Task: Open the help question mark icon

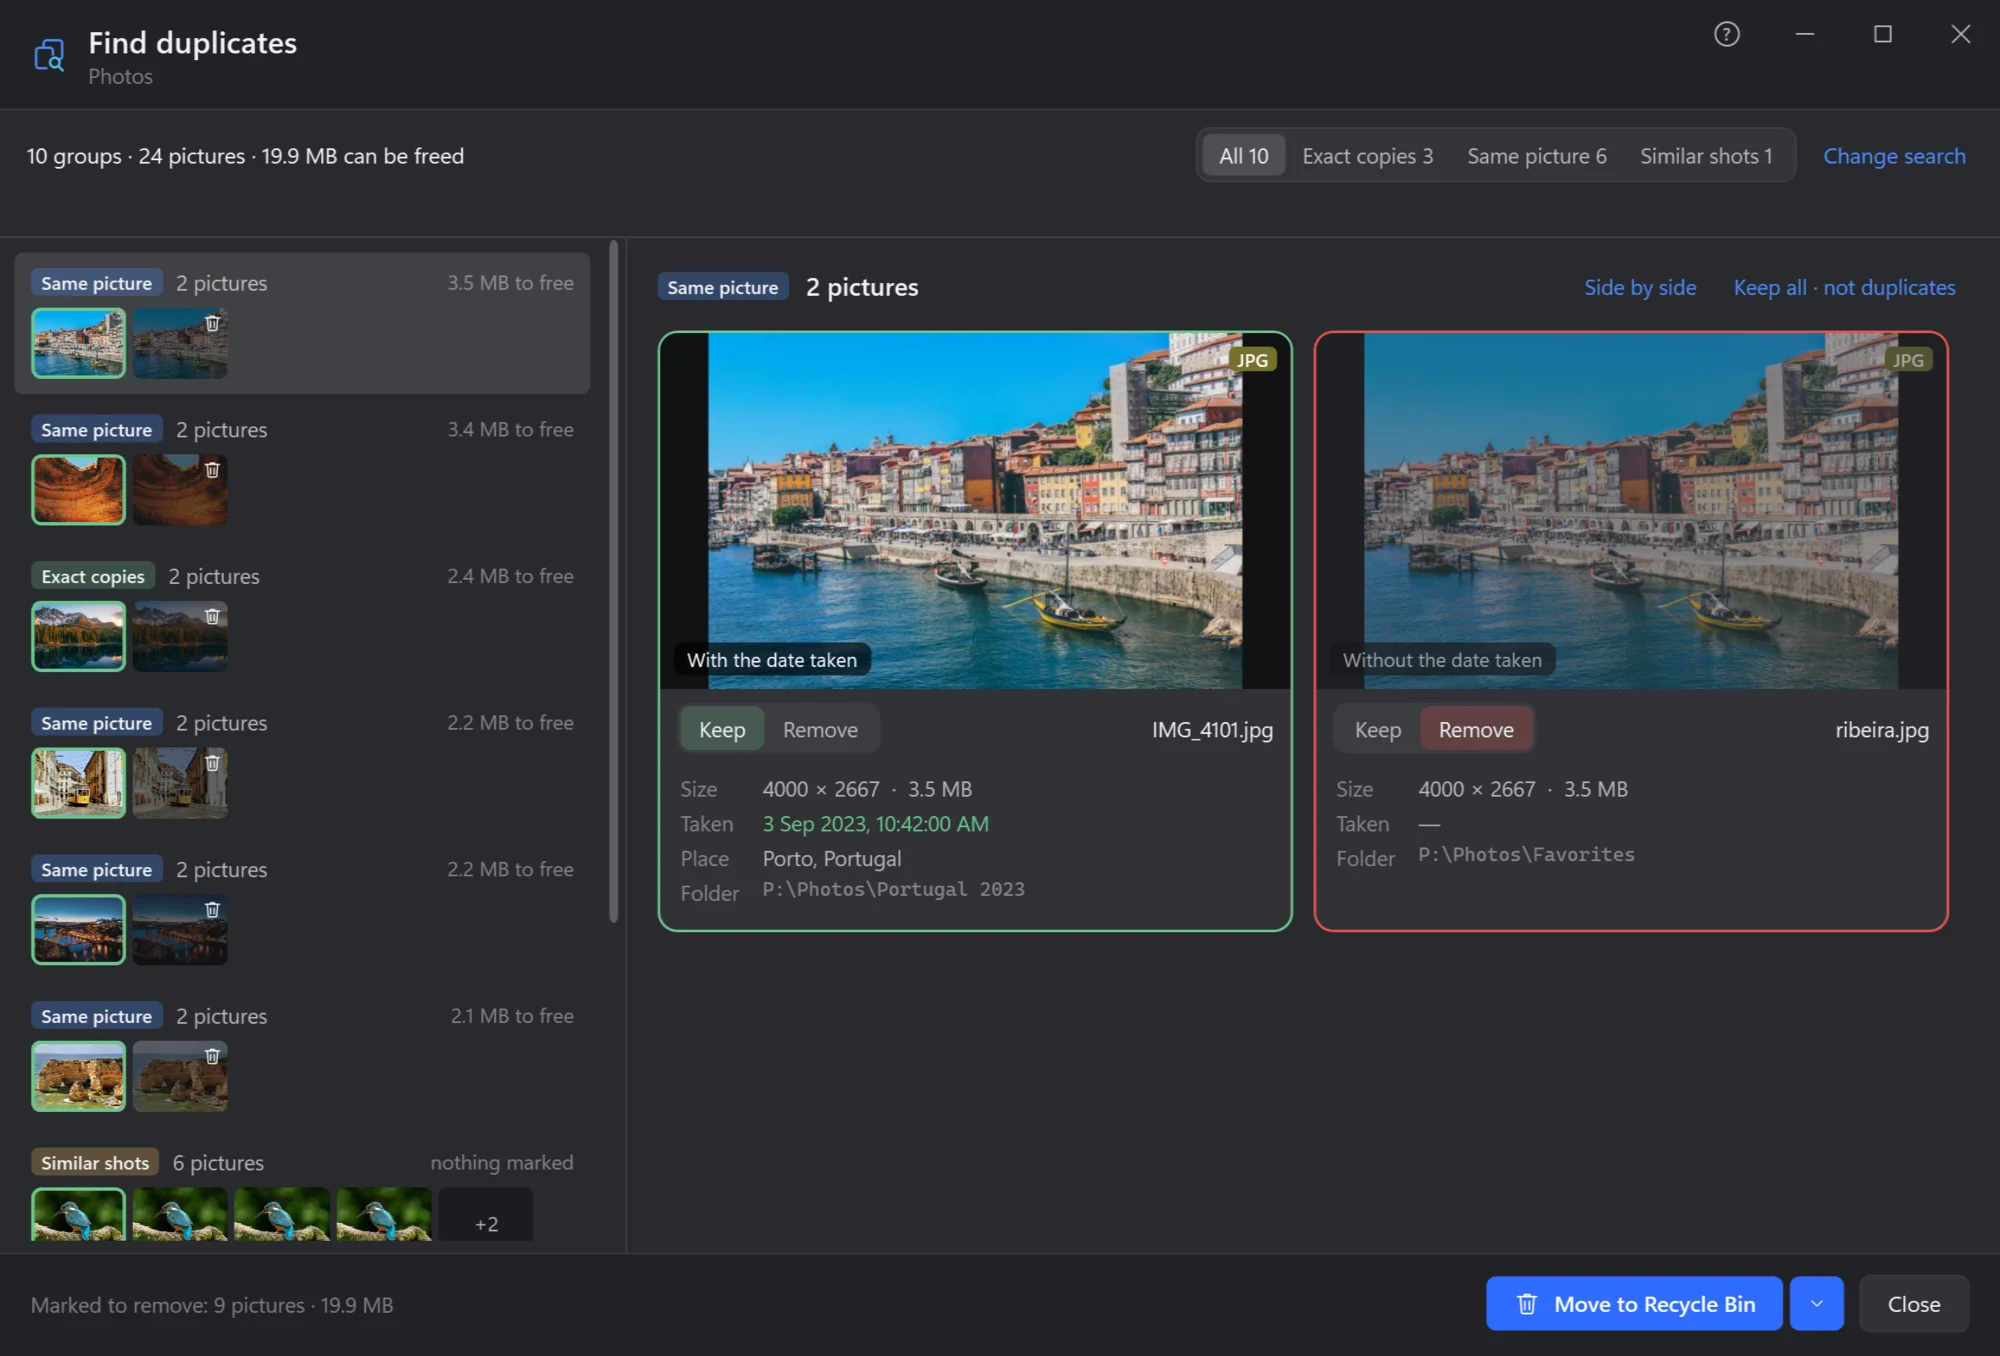Action: (1726, 35)
